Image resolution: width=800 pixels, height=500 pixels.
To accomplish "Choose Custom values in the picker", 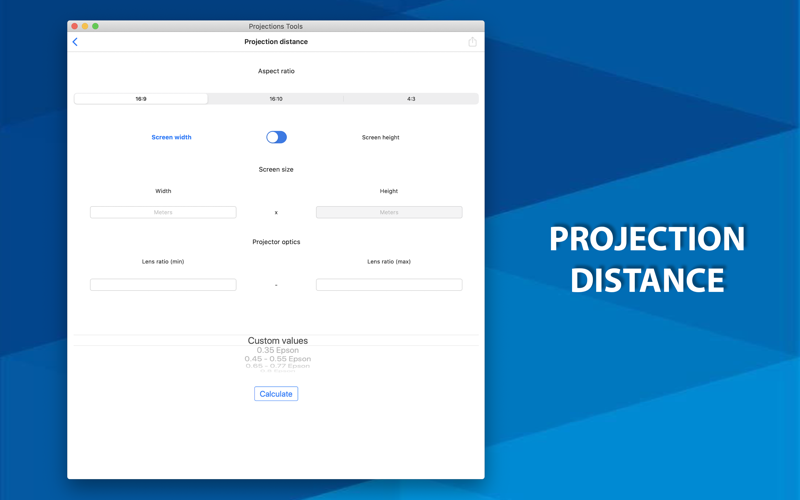I will [278, 340].
